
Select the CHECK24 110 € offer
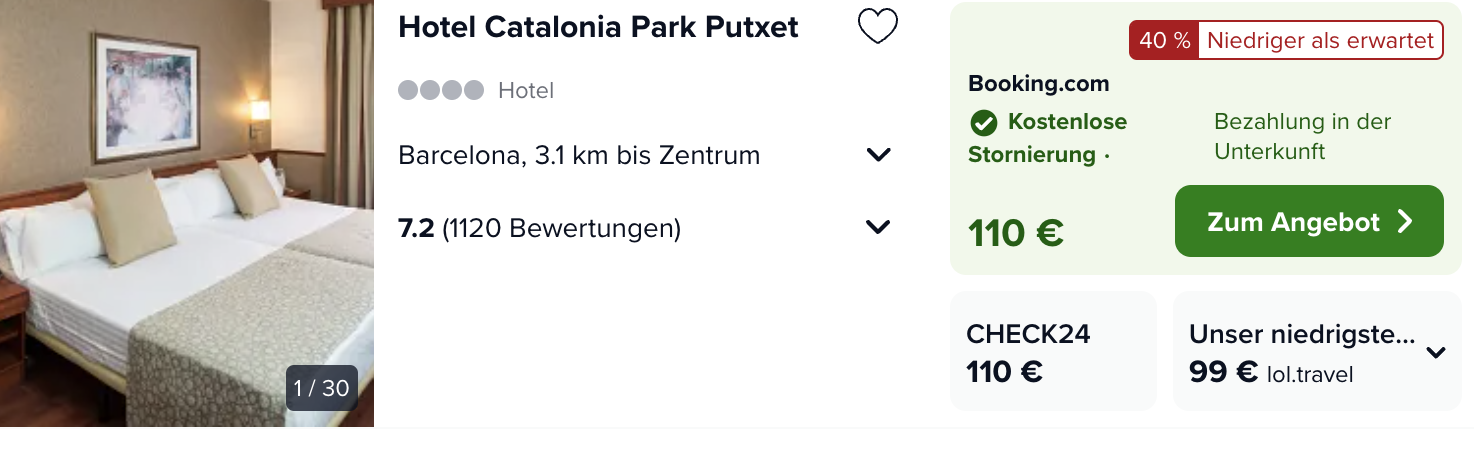(1053, 351)
